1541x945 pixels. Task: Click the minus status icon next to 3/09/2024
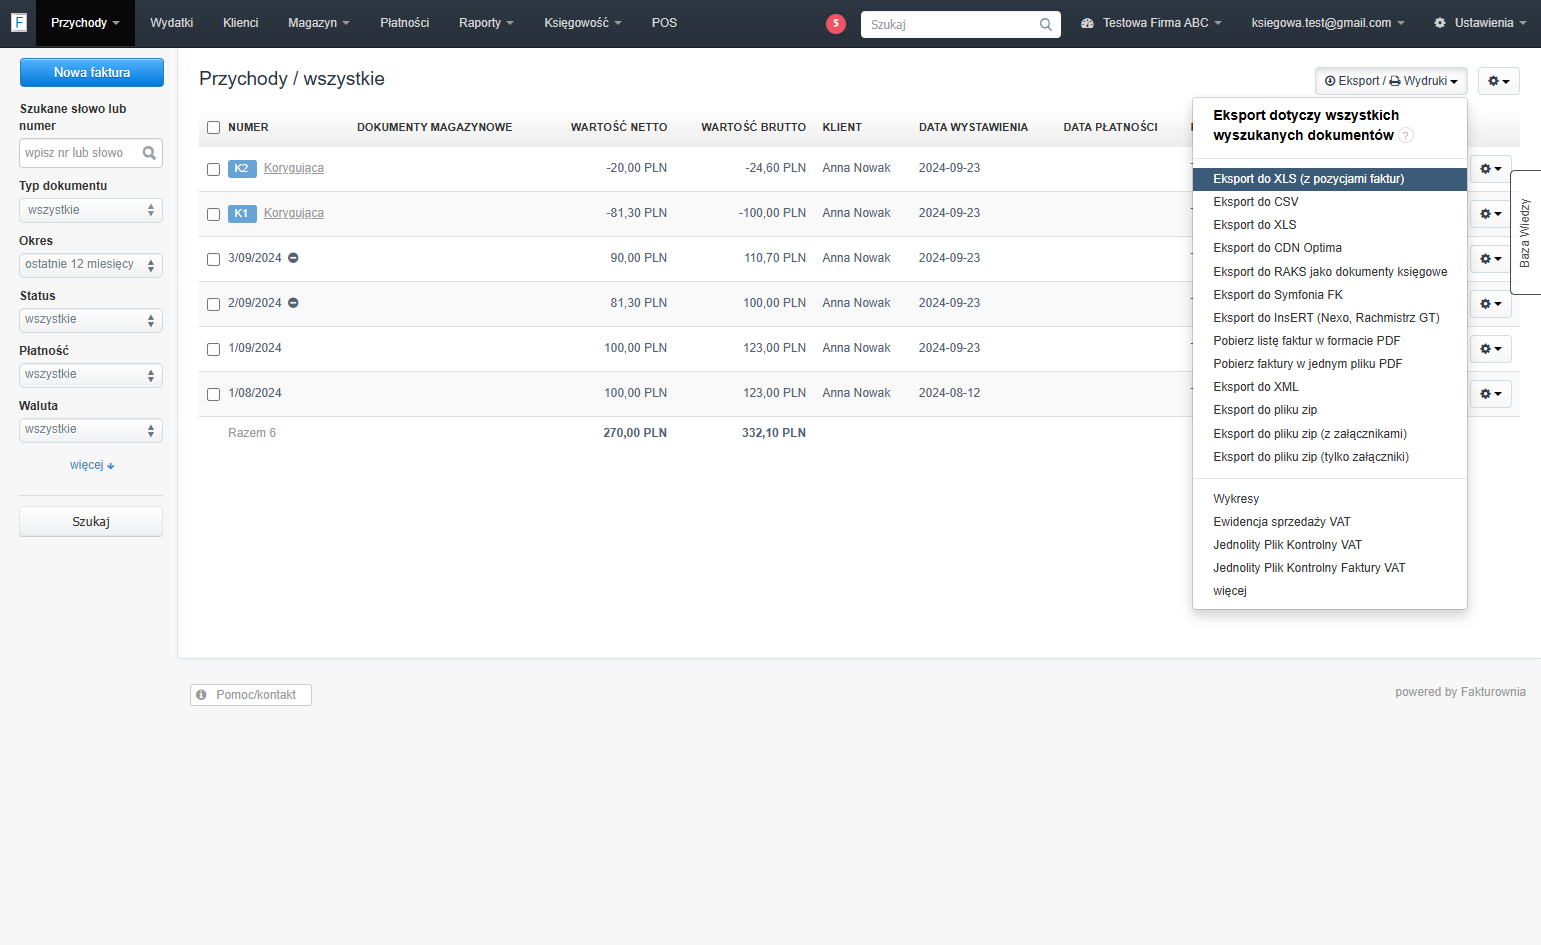(293, 258)
